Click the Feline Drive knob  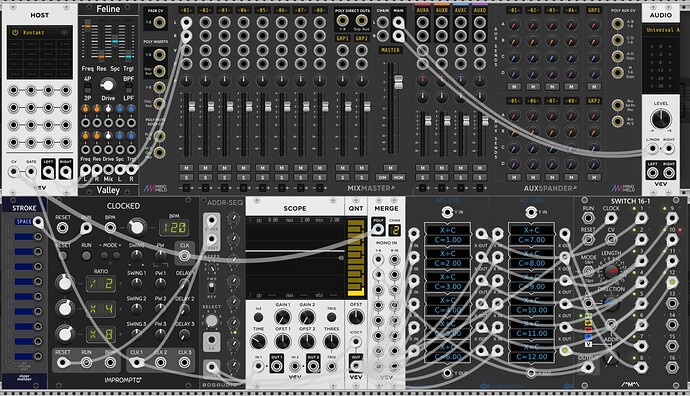[107, 84]
